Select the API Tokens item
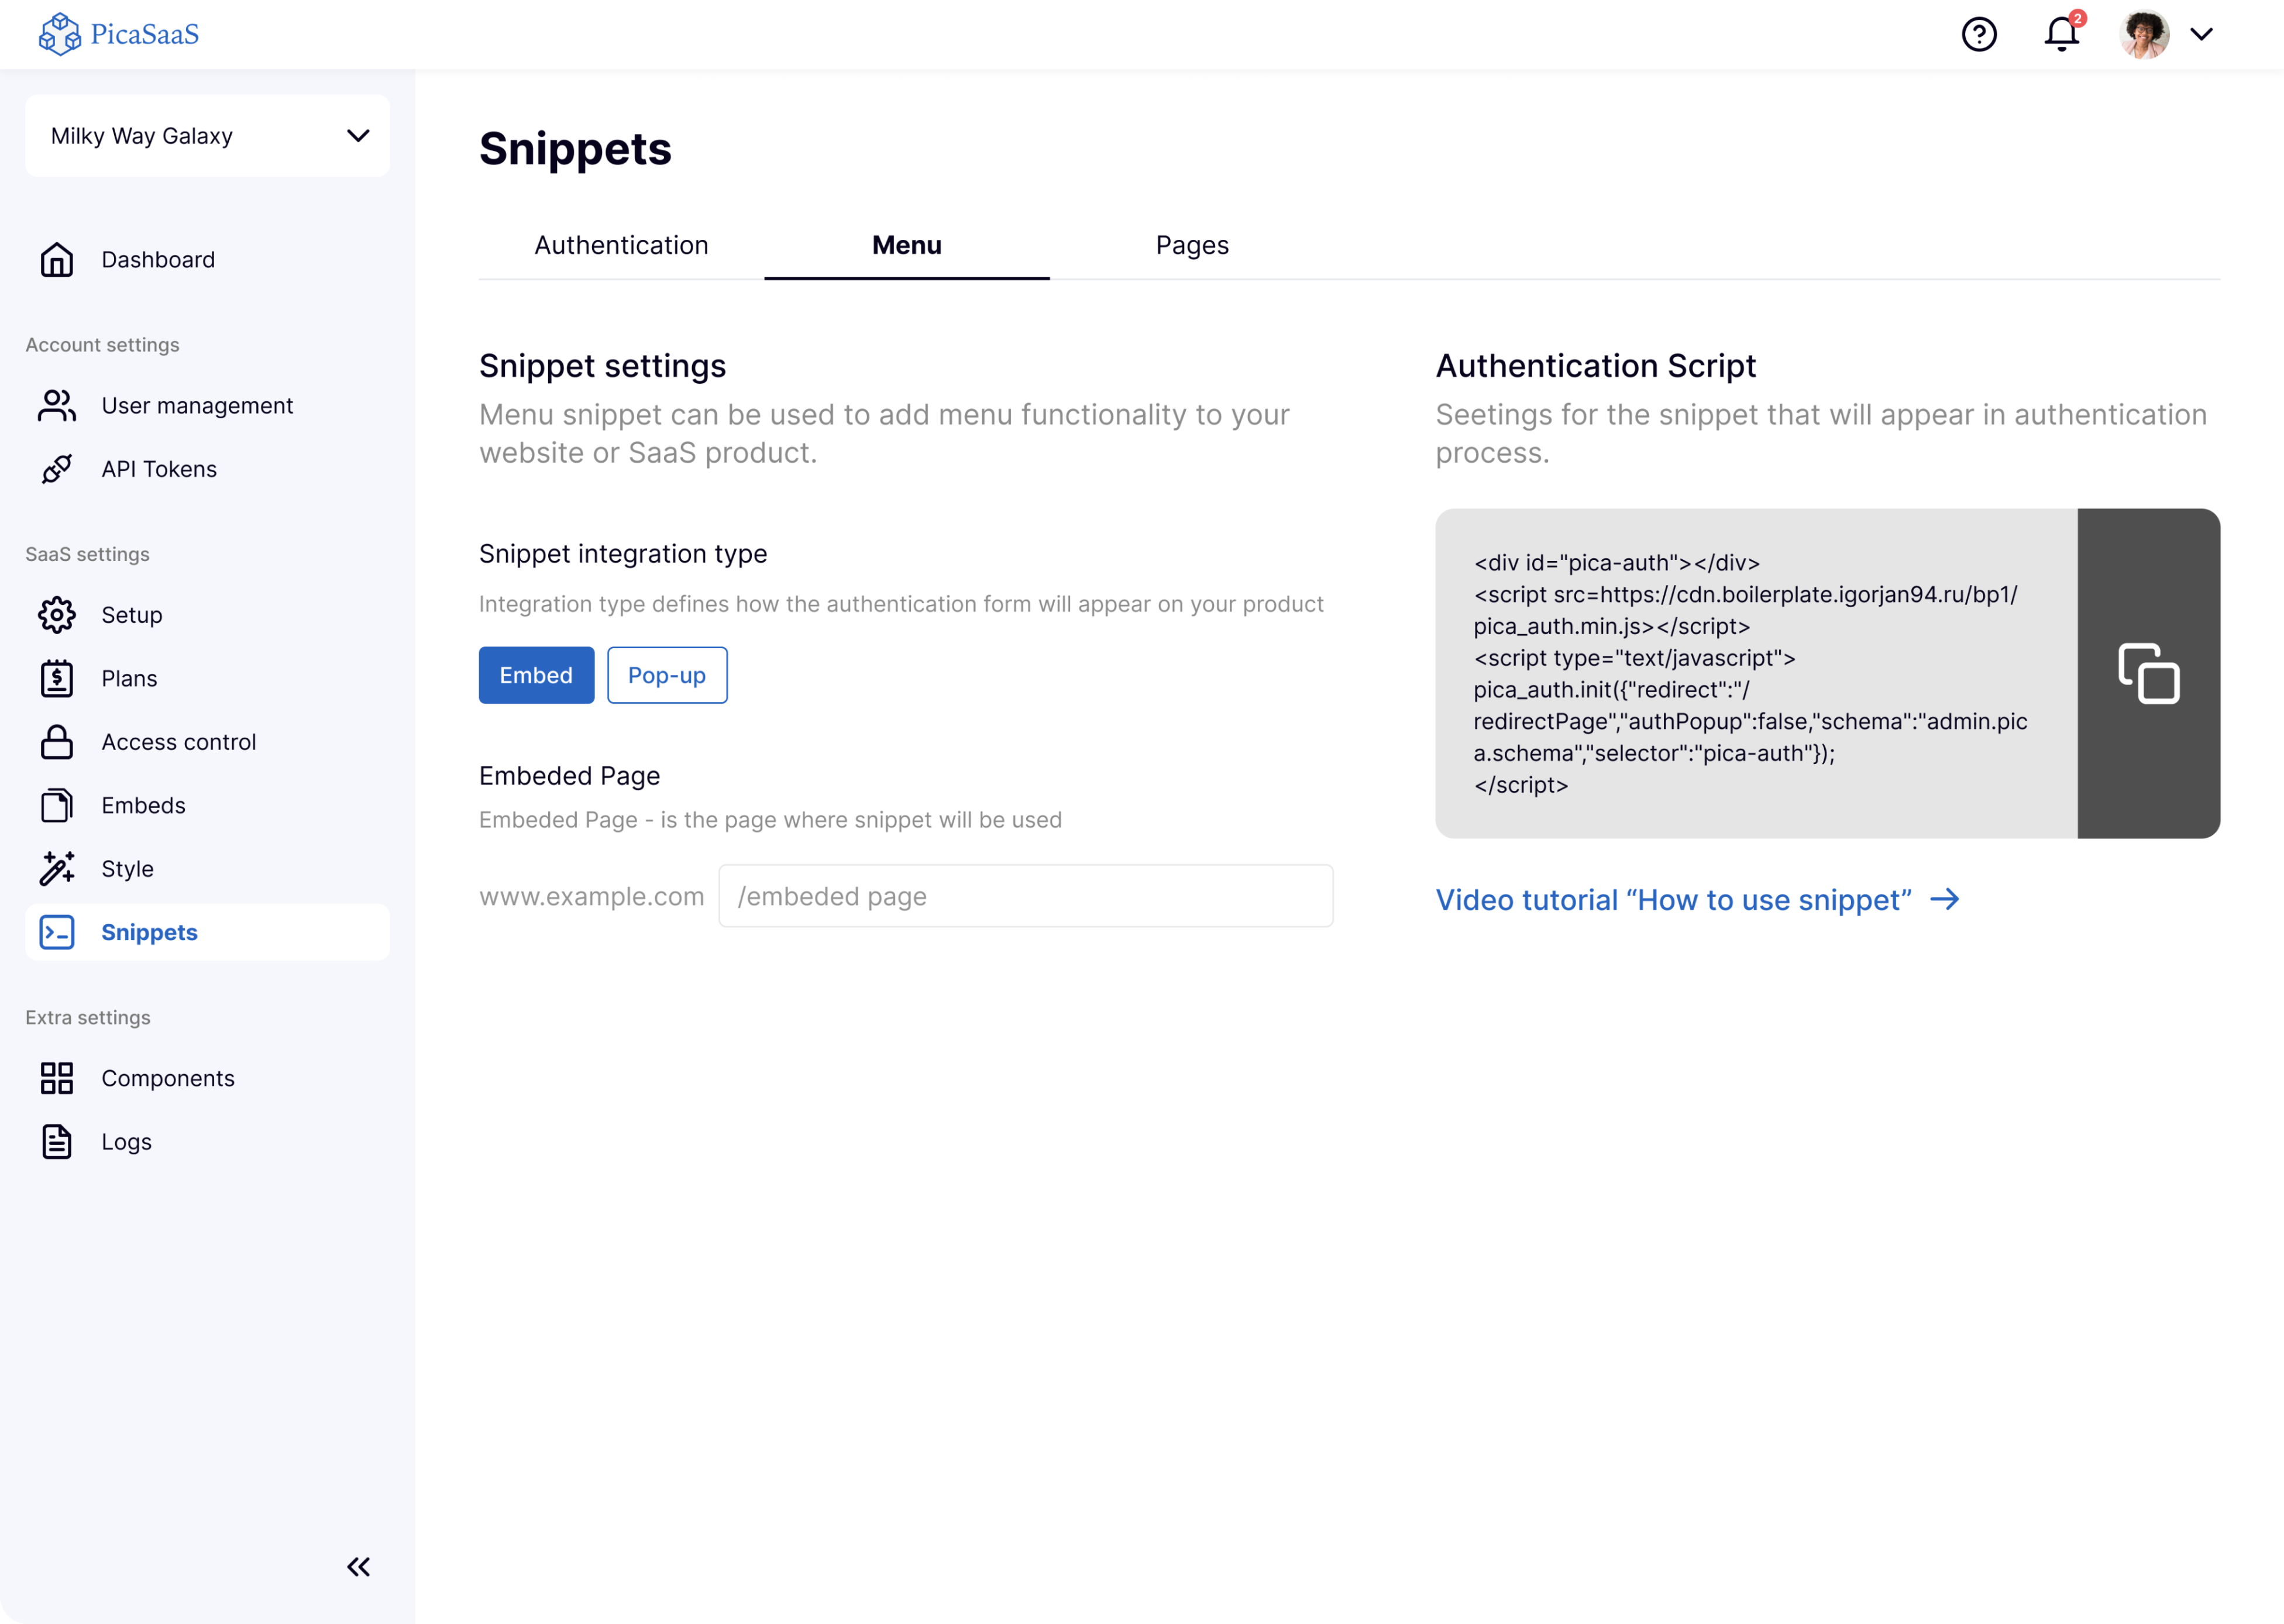The image size is (2284, 1624). 159,468
